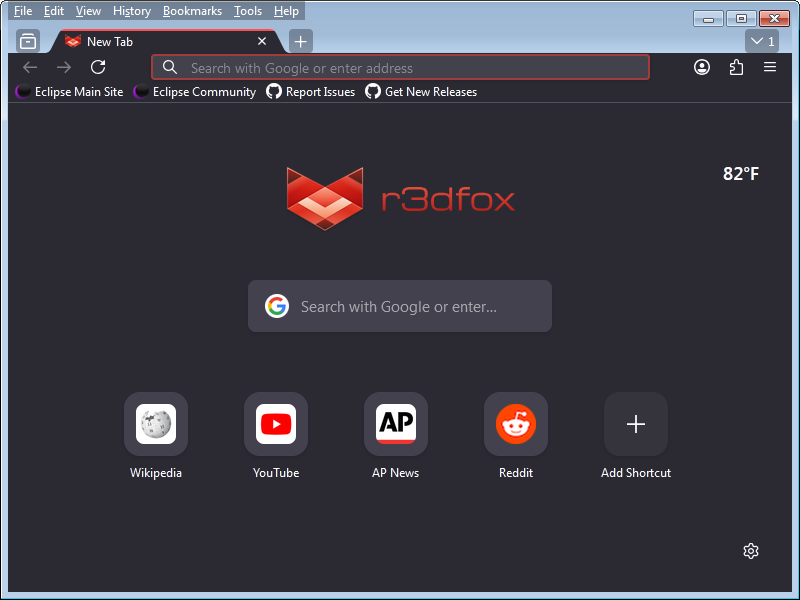Open the History menu
Viewport: 800px width, 600px height.
(x=131, y=11)
